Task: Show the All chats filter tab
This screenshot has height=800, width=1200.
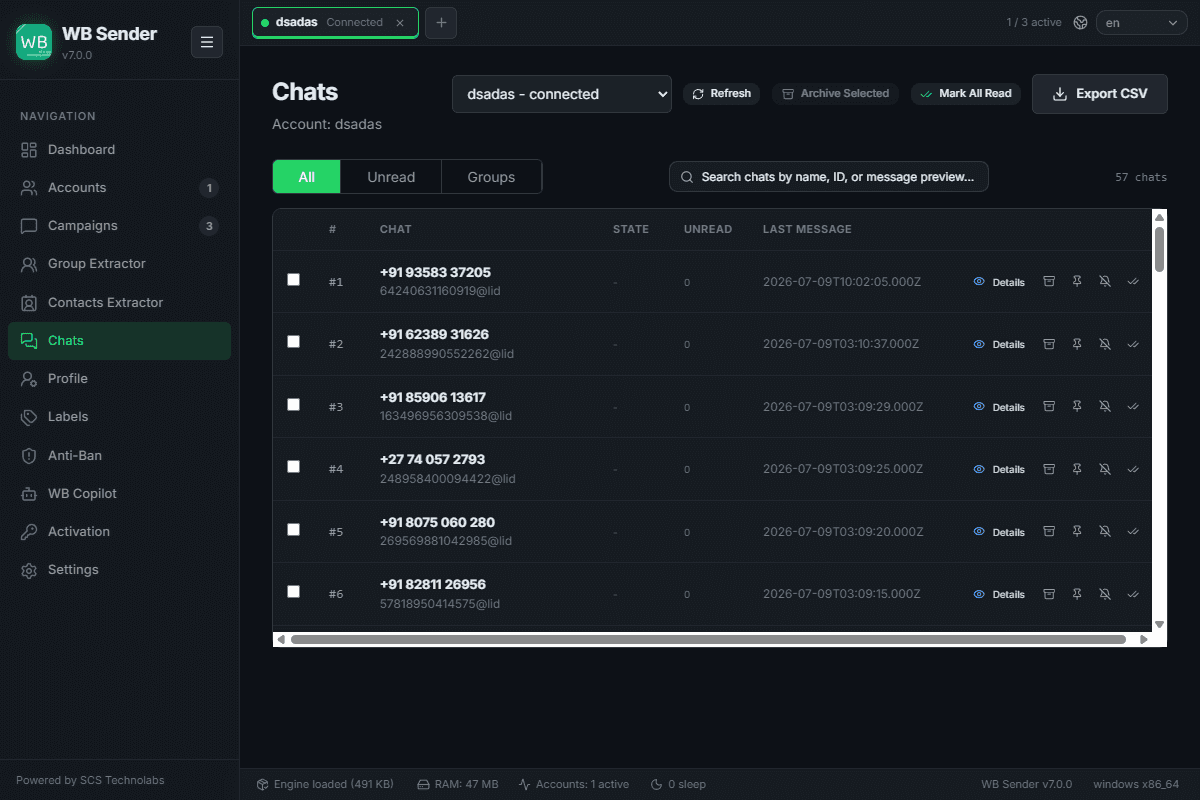Action: tap(306, 177)
